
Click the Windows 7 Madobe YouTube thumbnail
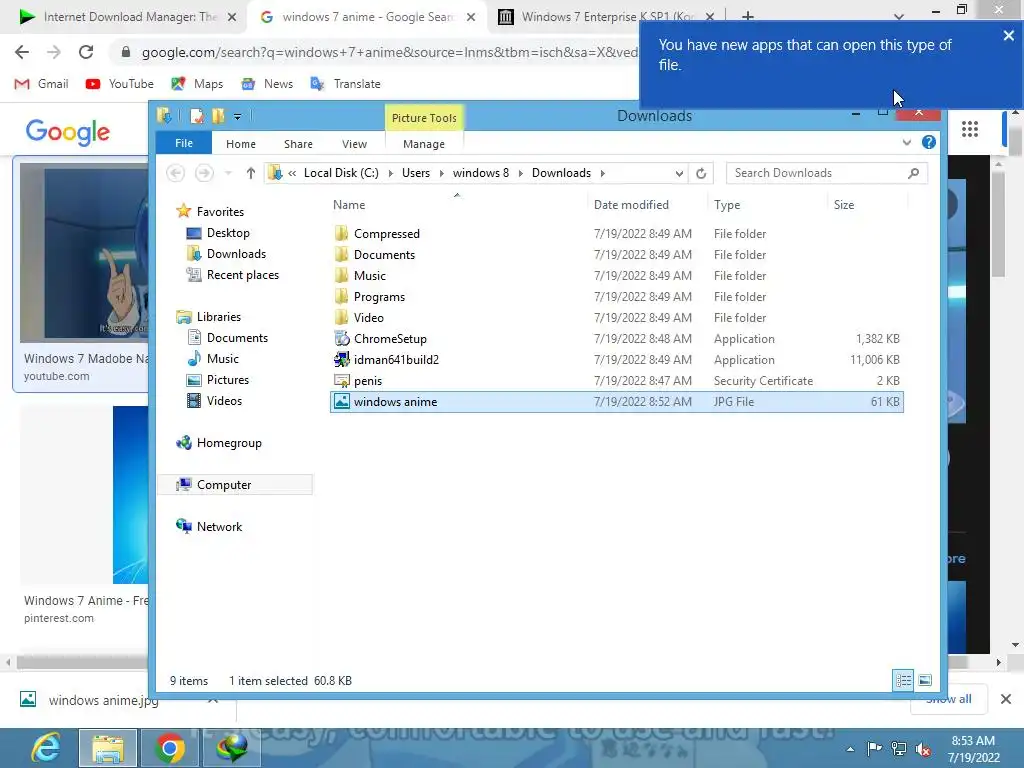84,253
